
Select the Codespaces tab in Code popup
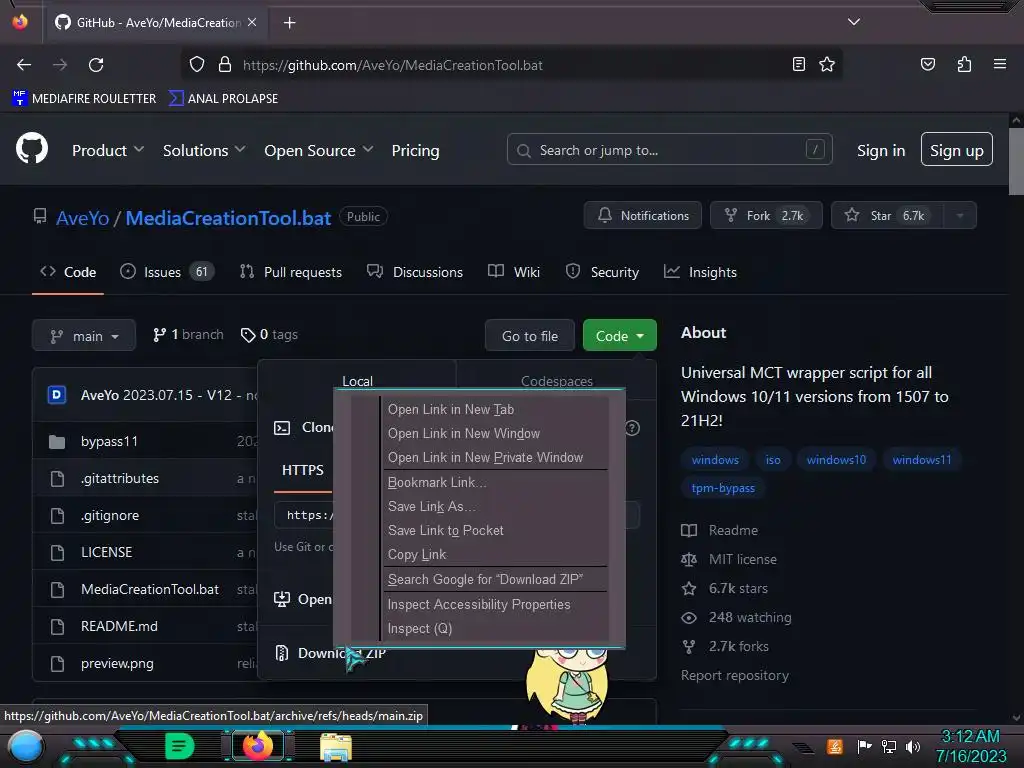[x=556, y=381]
